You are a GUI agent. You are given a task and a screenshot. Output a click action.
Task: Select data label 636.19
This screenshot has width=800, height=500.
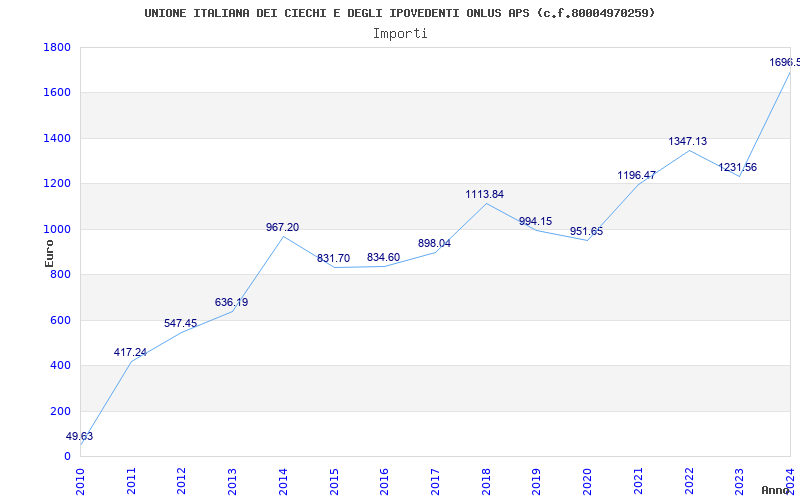click(x=231, y=302)
